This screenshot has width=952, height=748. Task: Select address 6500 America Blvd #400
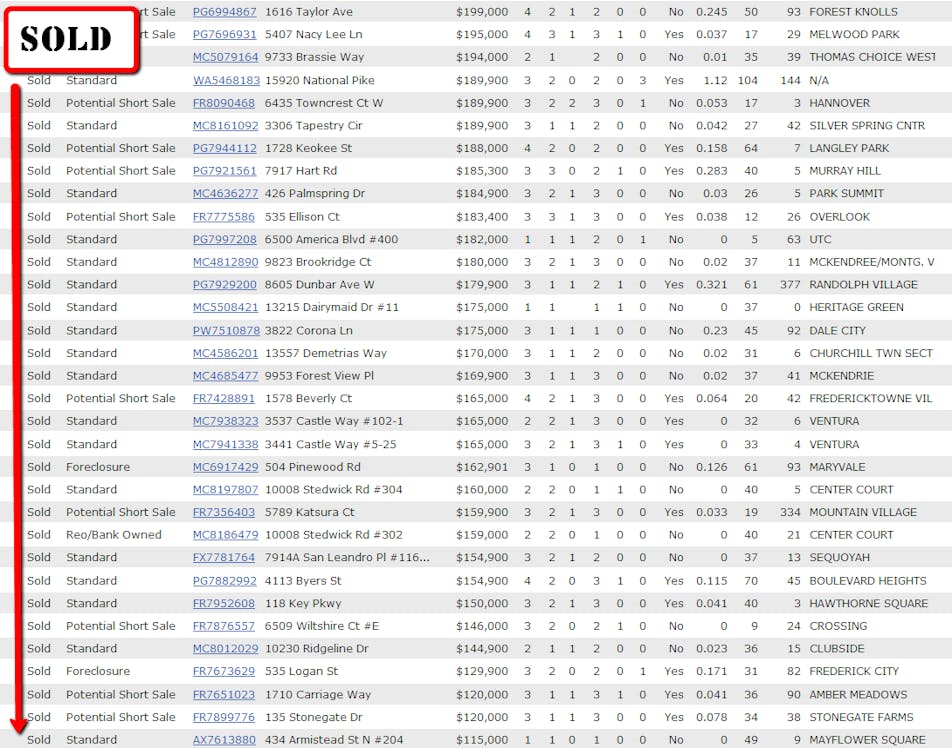click(332, 239)
